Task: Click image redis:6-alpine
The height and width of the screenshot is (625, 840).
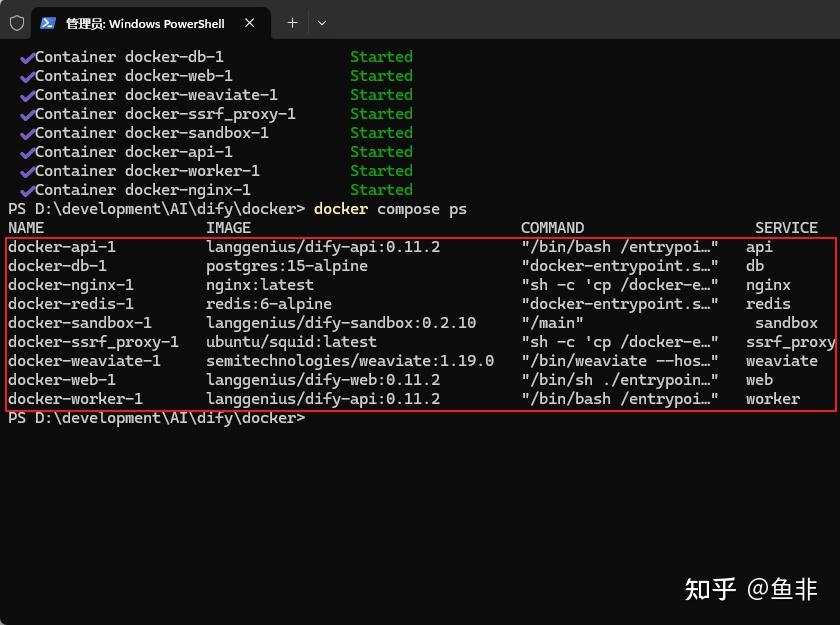Action: click(269, 304)
